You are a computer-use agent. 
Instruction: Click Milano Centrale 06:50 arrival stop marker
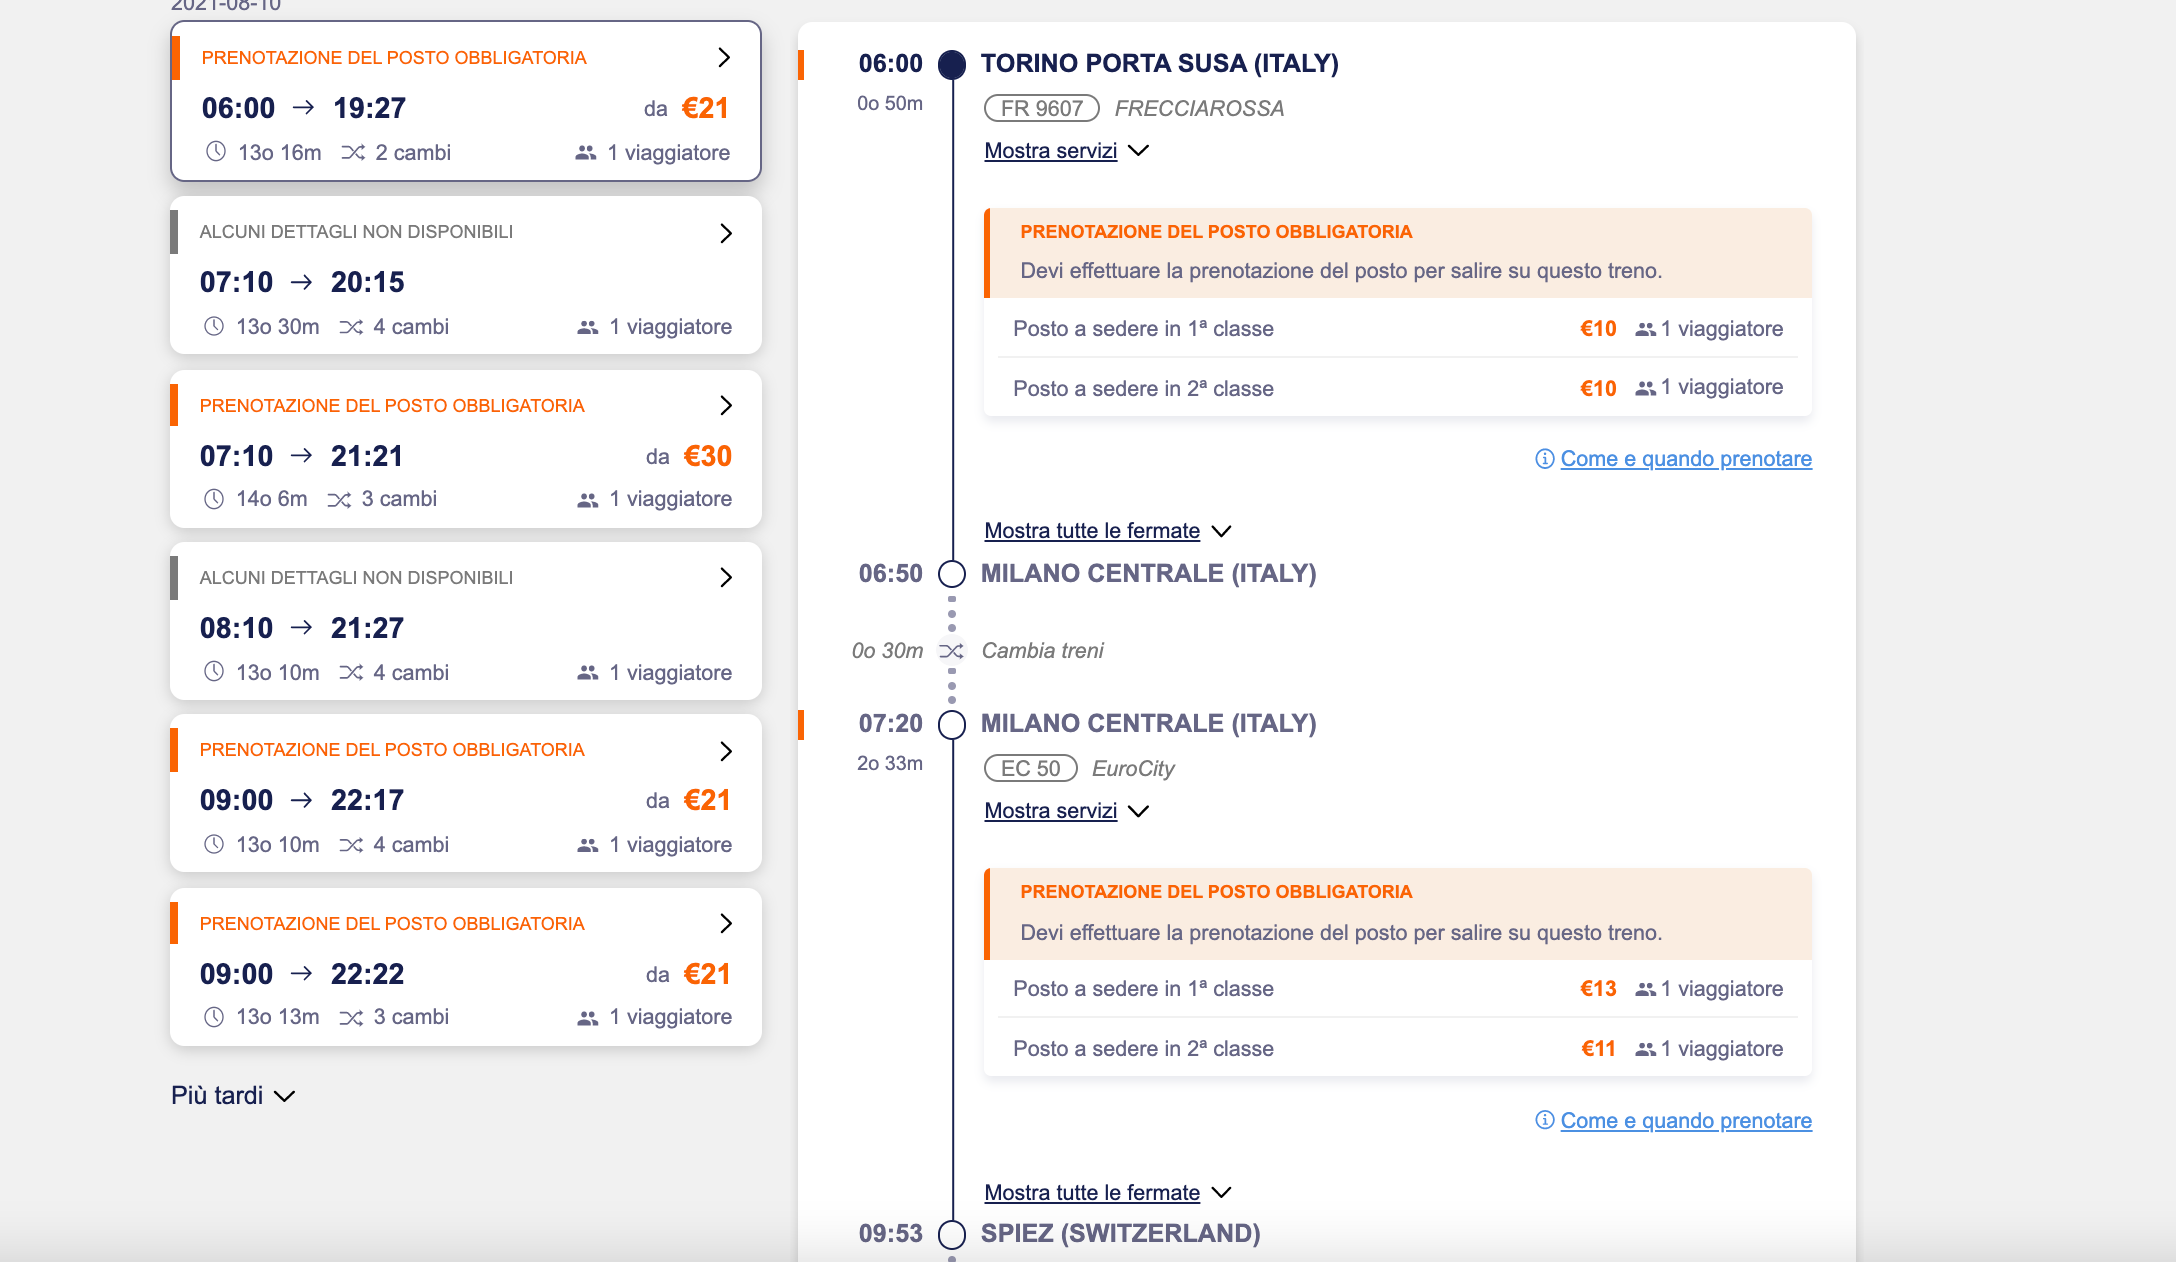(x=952, y=574)
